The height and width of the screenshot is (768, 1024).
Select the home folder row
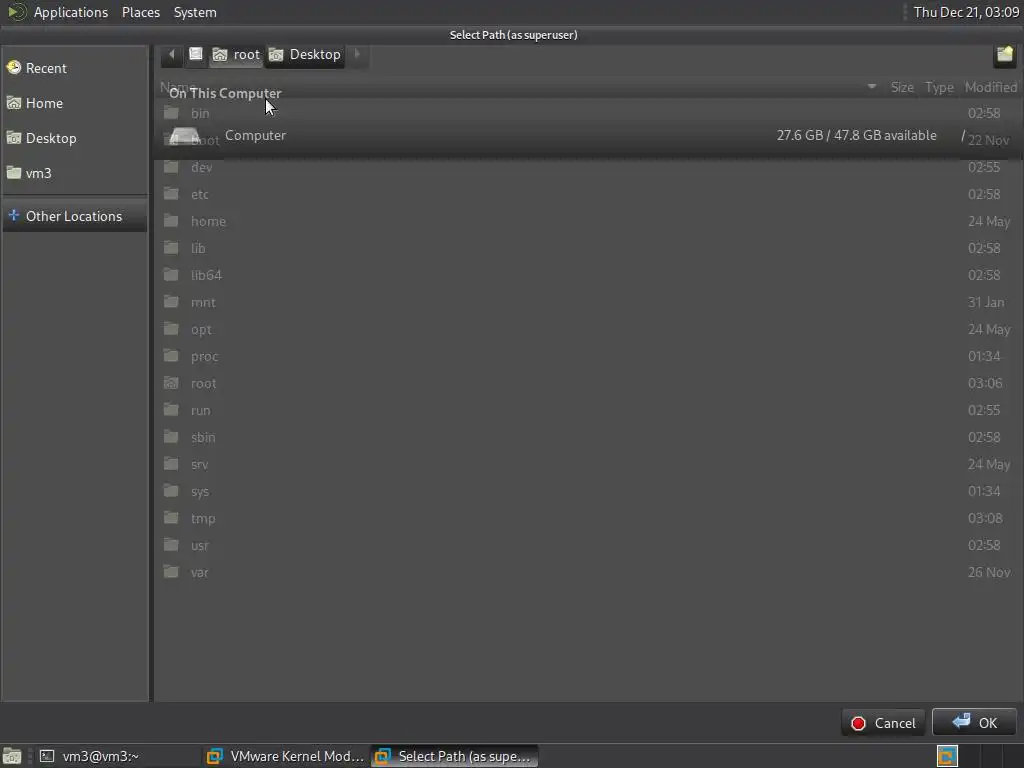(x=589, y=221)
